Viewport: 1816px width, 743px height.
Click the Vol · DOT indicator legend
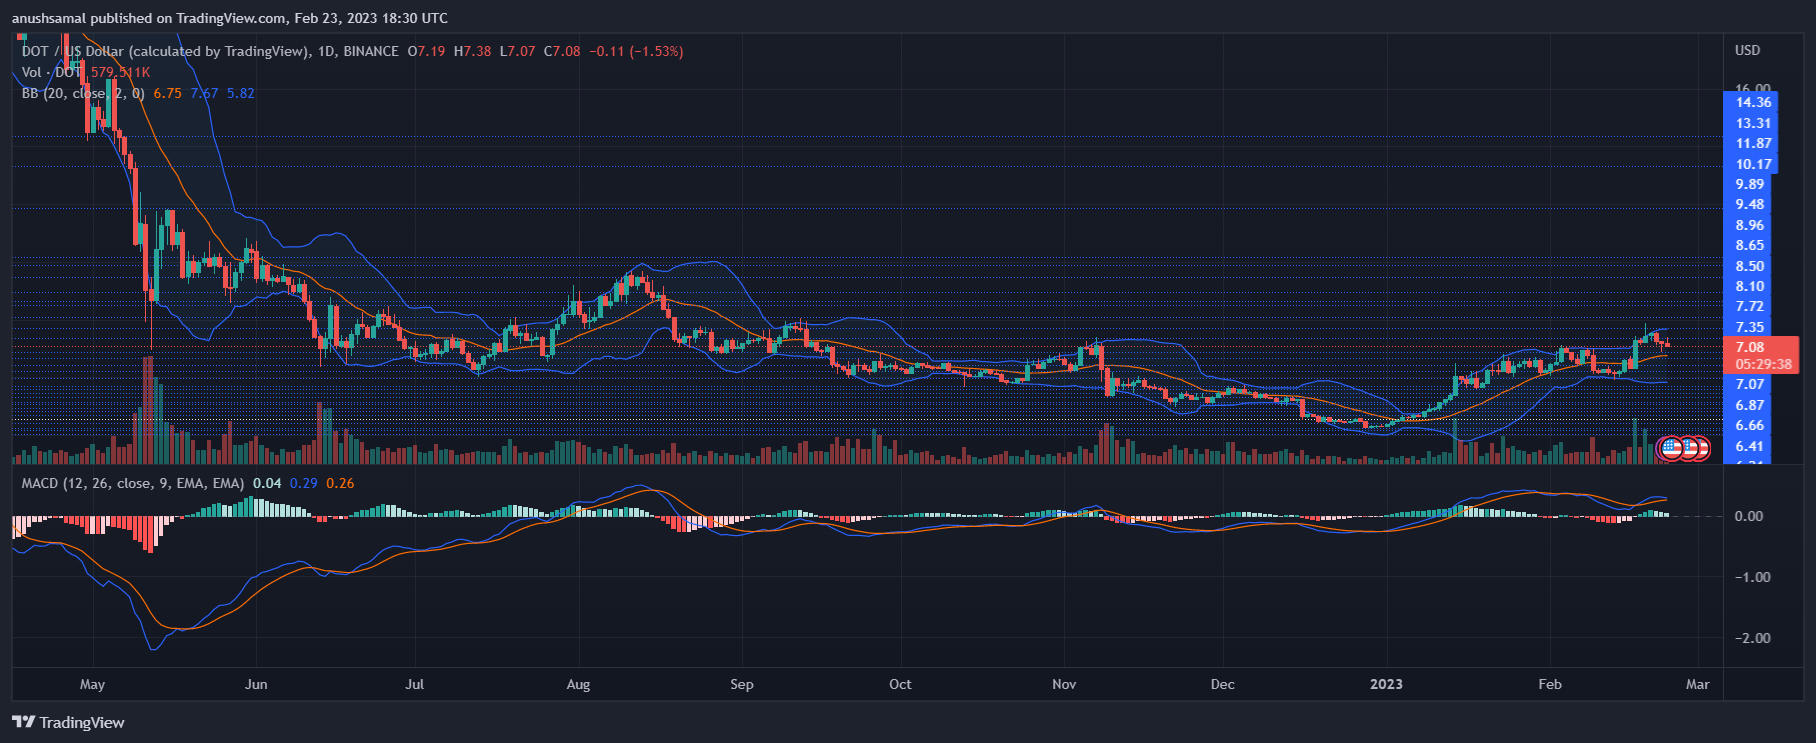coord(52,72)
